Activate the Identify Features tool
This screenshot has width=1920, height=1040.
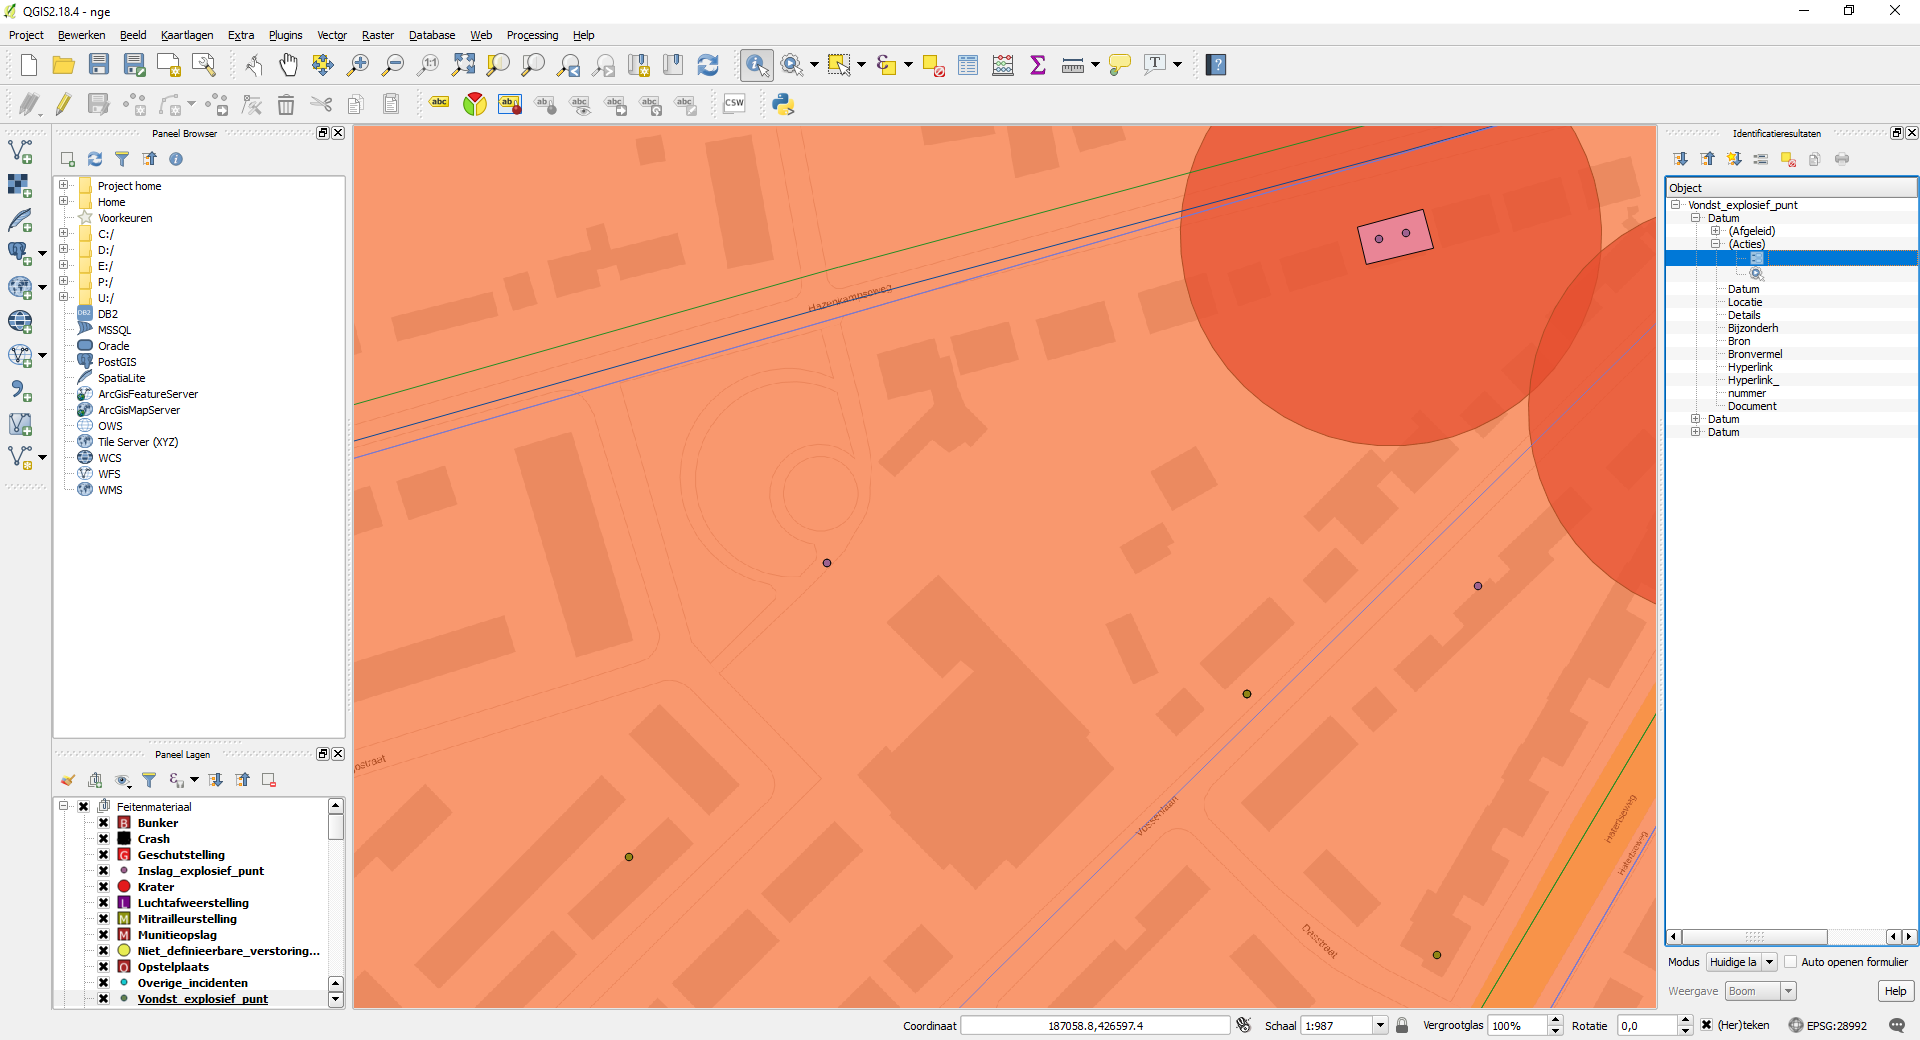(757, 65)
